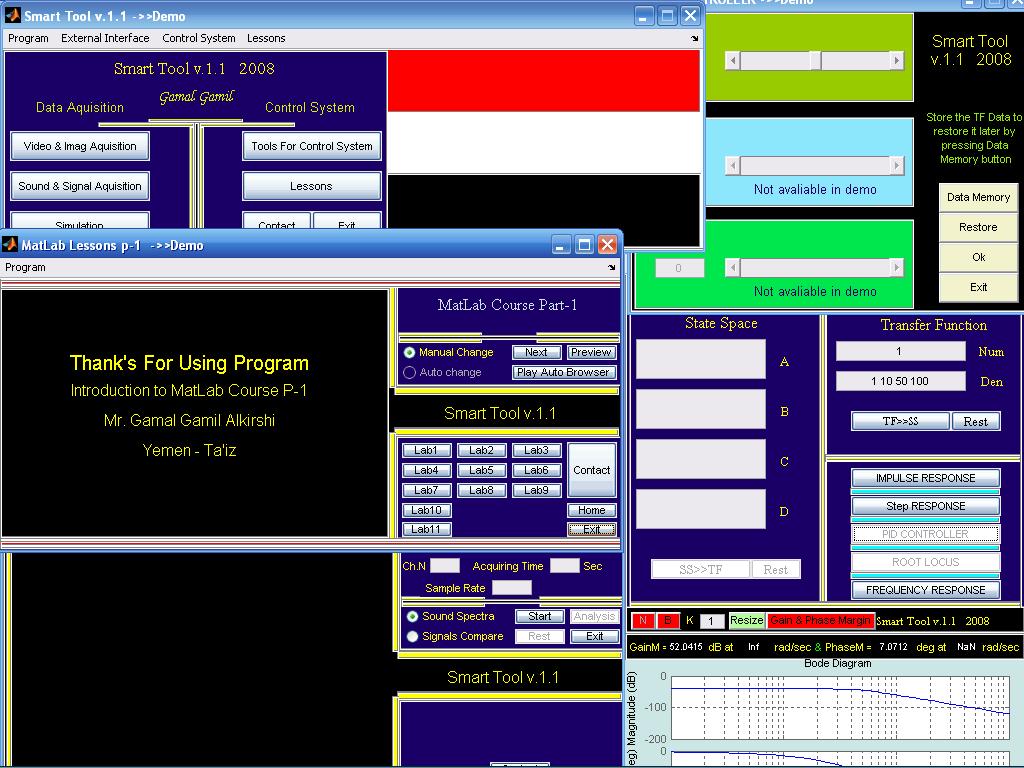Click the Lessons button under Control System

(x=312, y=186)
